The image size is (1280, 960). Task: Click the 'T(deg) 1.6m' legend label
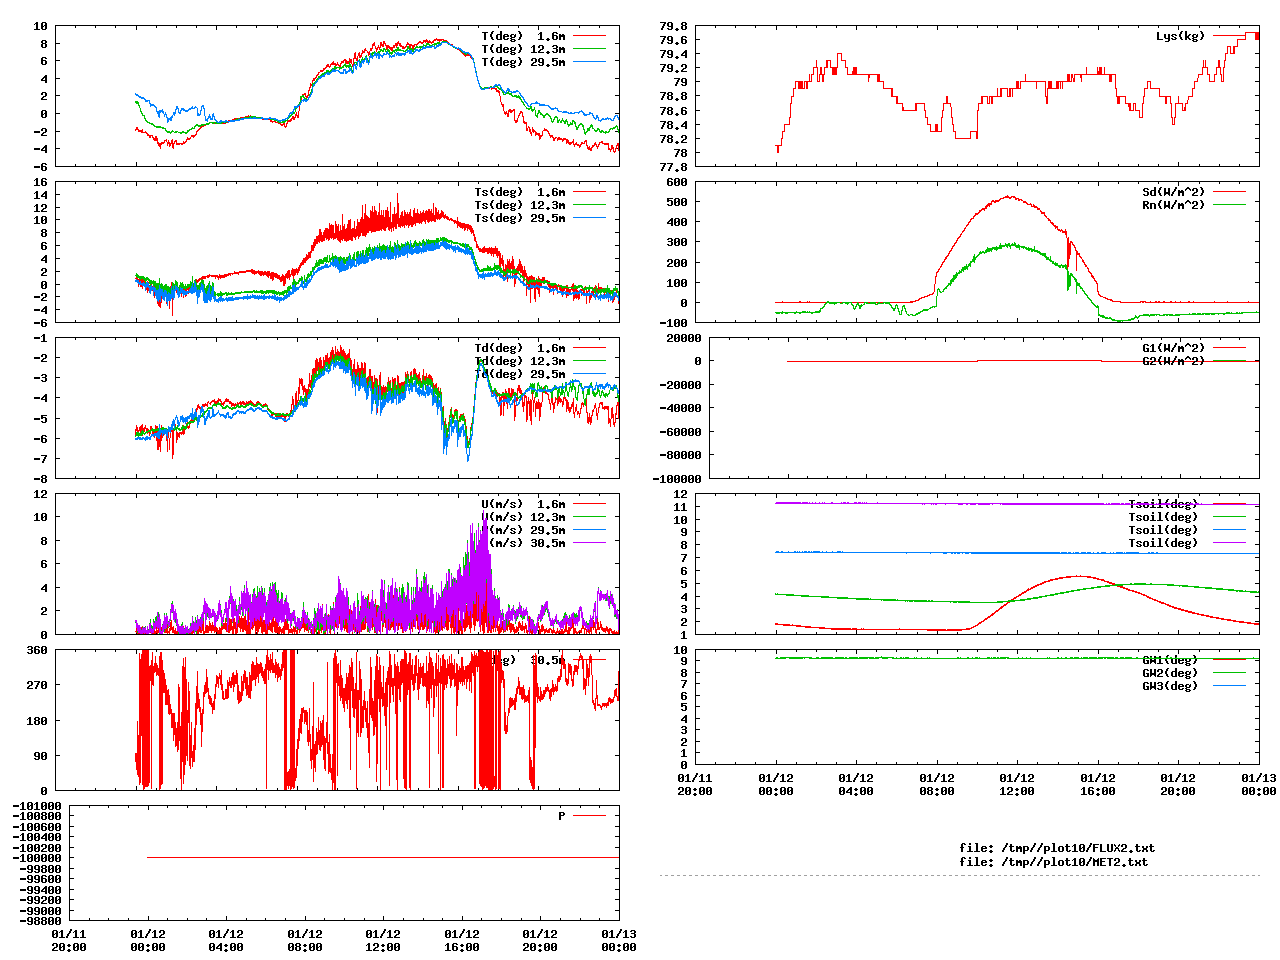(523, 36)
